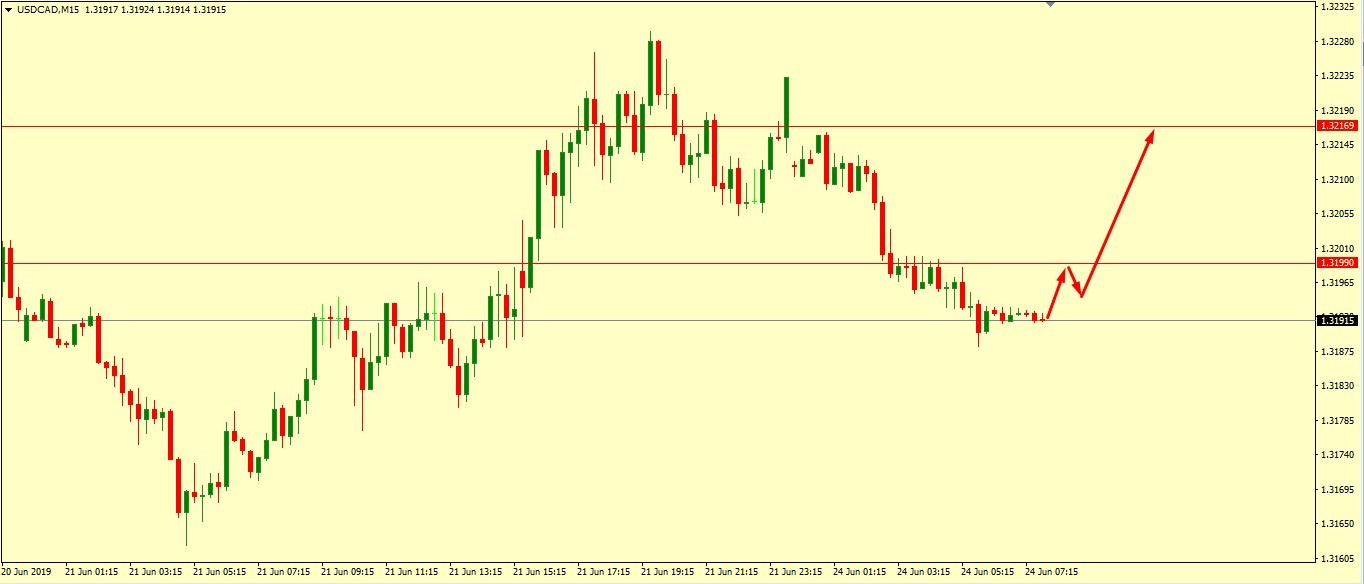Select the small downward red arrow segment
Viewport: 1364px width, 584px height.
[x=1075, y=283]
